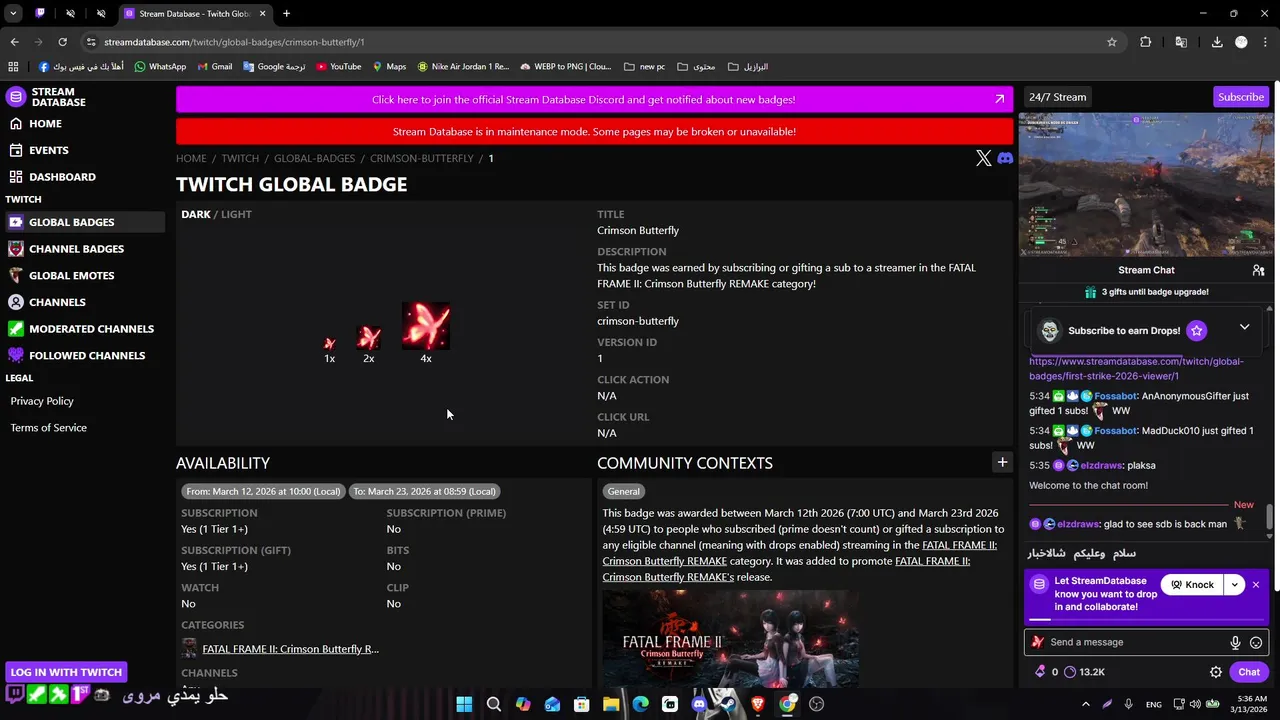Switch to the pinned Twitch tab
The width and height of the screenshot is (1280, 720).
pyautogui.click(x=40, y=13)
